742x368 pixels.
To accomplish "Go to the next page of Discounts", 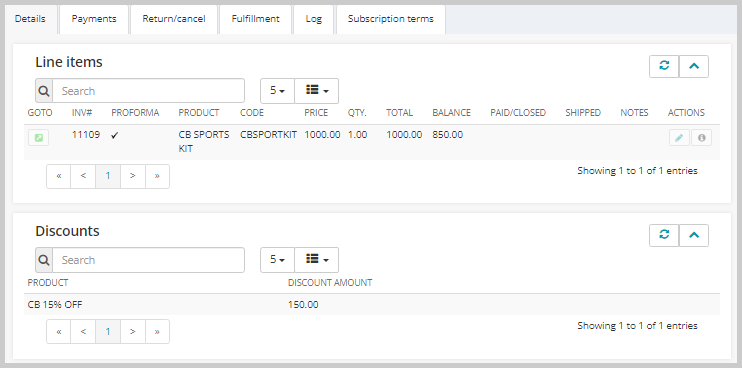I will point(132,332).
